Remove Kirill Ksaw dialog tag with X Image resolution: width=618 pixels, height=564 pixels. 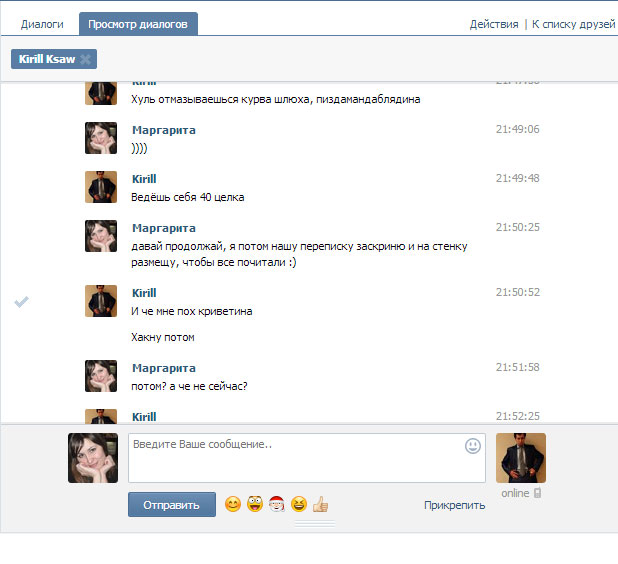(x=86, y=59)
